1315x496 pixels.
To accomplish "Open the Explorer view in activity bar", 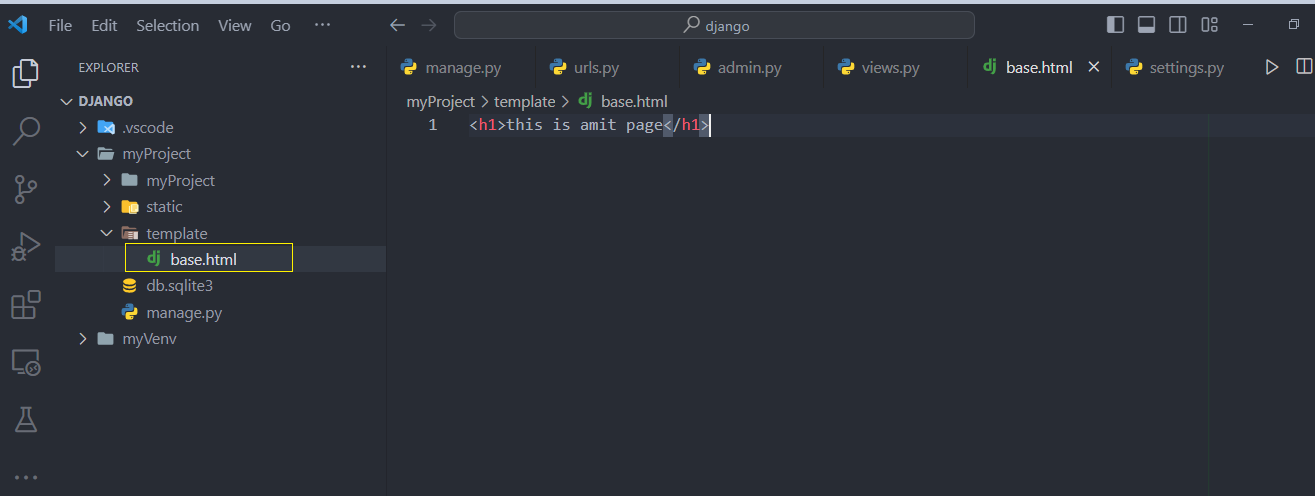I will pyautogui.click(x=26, y=73).
